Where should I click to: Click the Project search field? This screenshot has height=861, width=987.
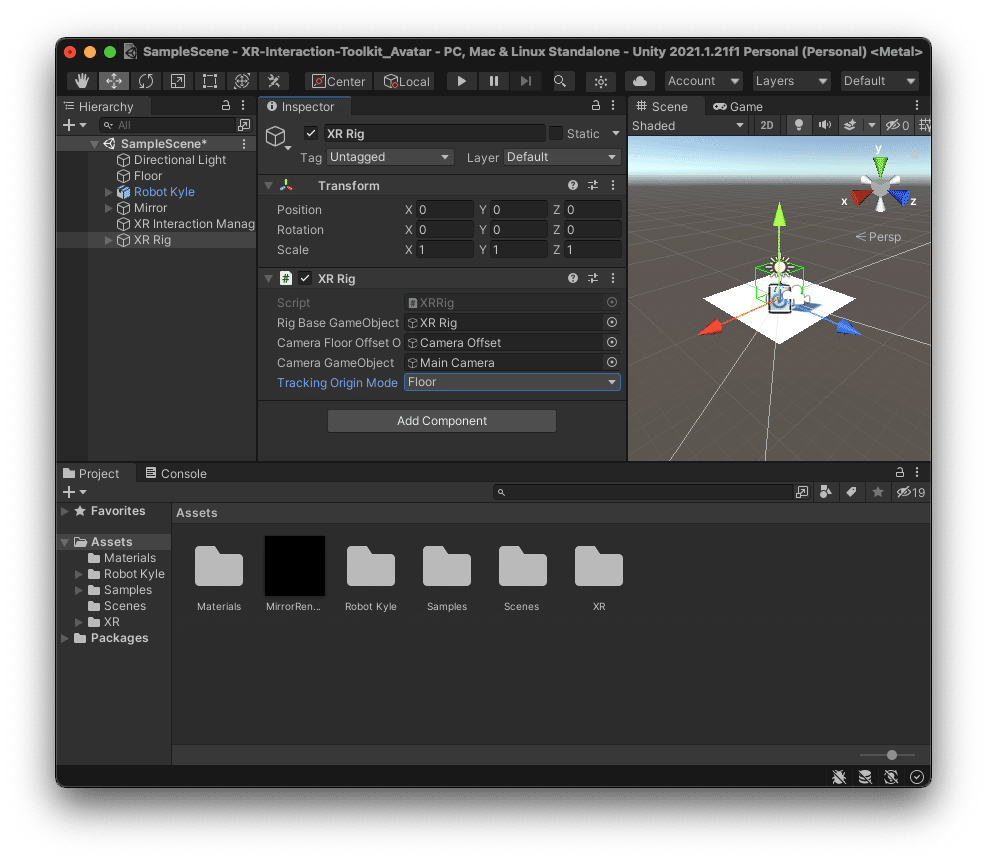click(x=645, y=492)
